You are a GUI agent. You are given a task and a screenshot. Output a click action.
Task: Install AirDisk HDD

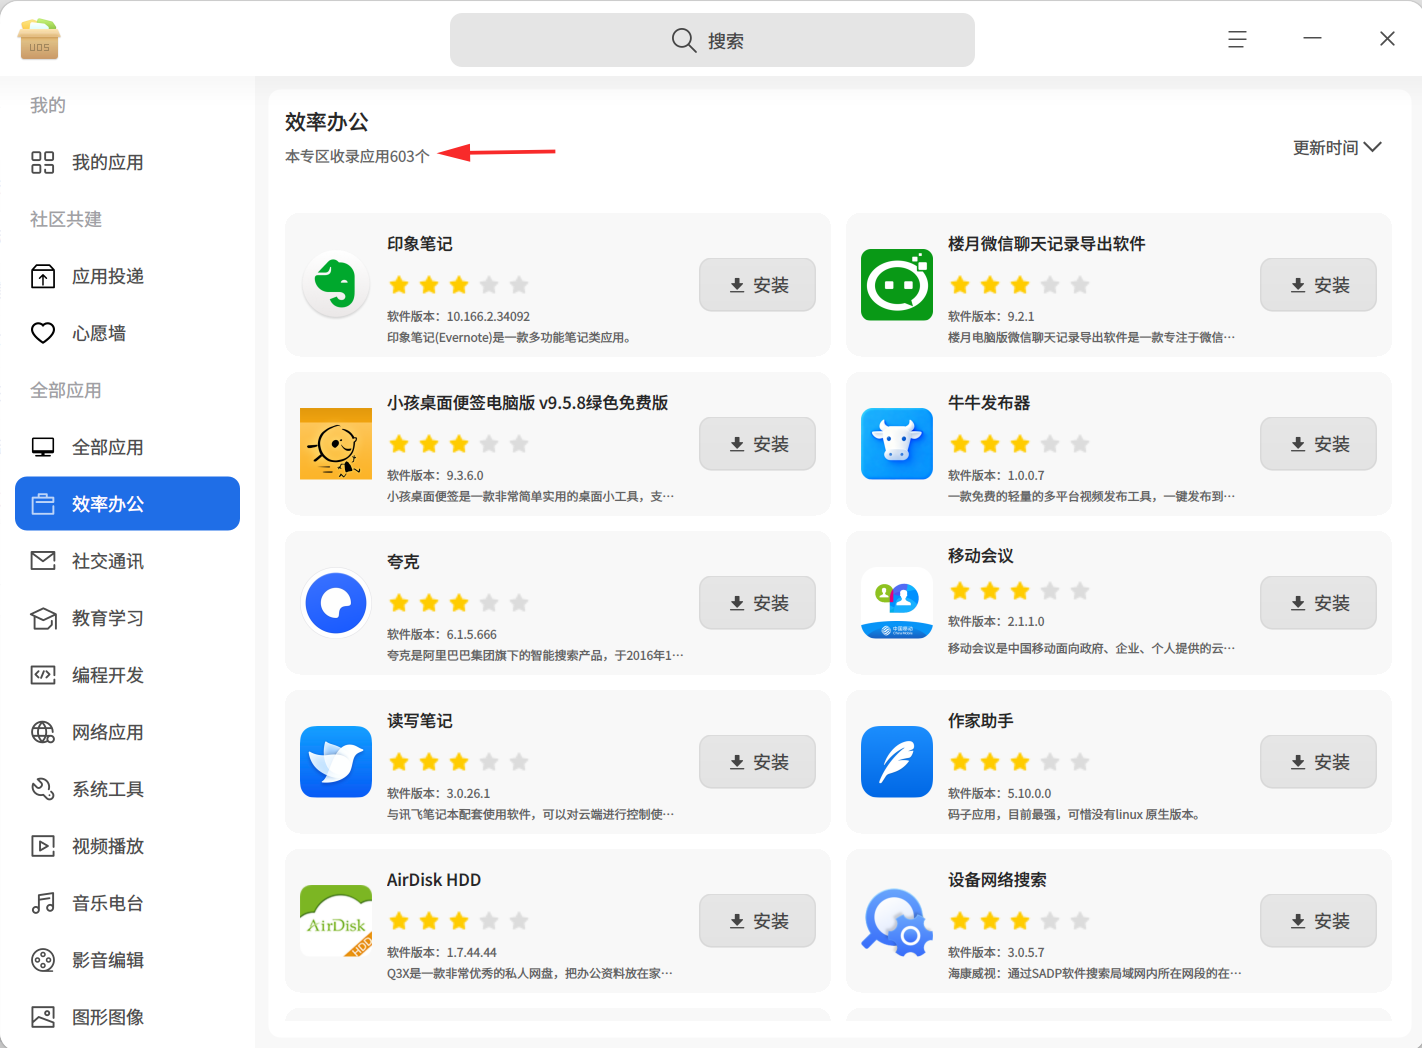(x=757, y=921)
